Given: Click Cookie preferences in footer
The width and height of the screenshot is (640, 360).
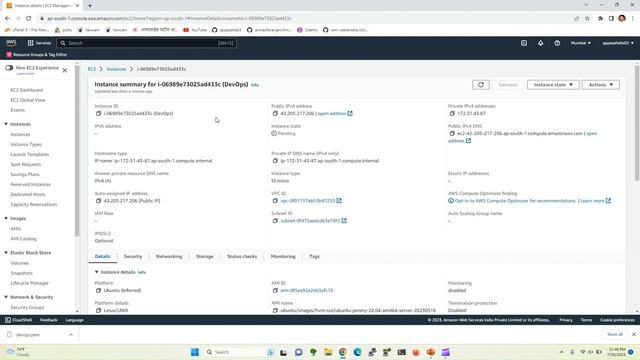Looking at the screenshot, I should coord(617,320).
